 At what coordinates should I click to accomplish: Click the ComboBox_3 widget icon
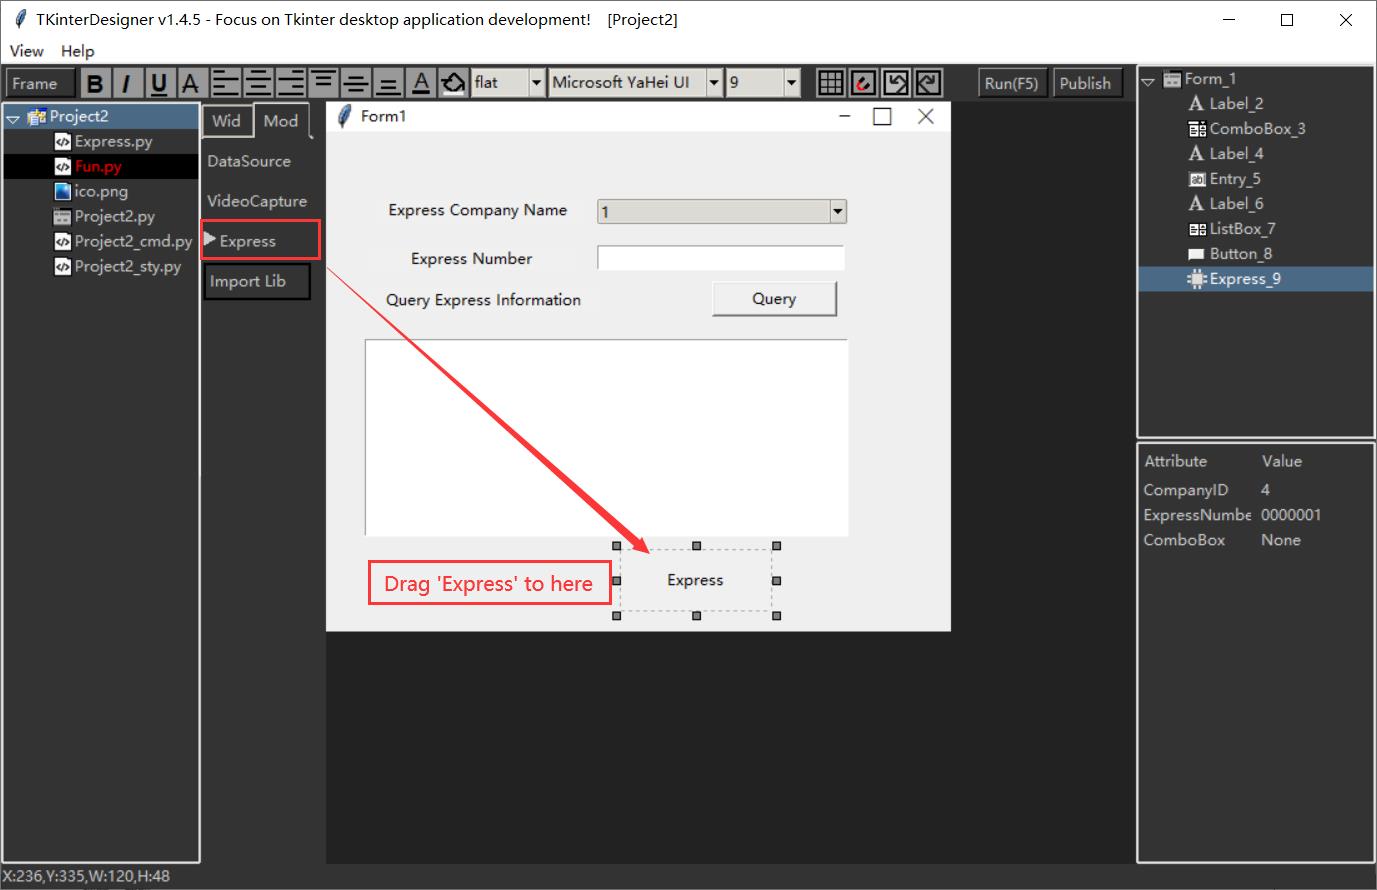1197,129
